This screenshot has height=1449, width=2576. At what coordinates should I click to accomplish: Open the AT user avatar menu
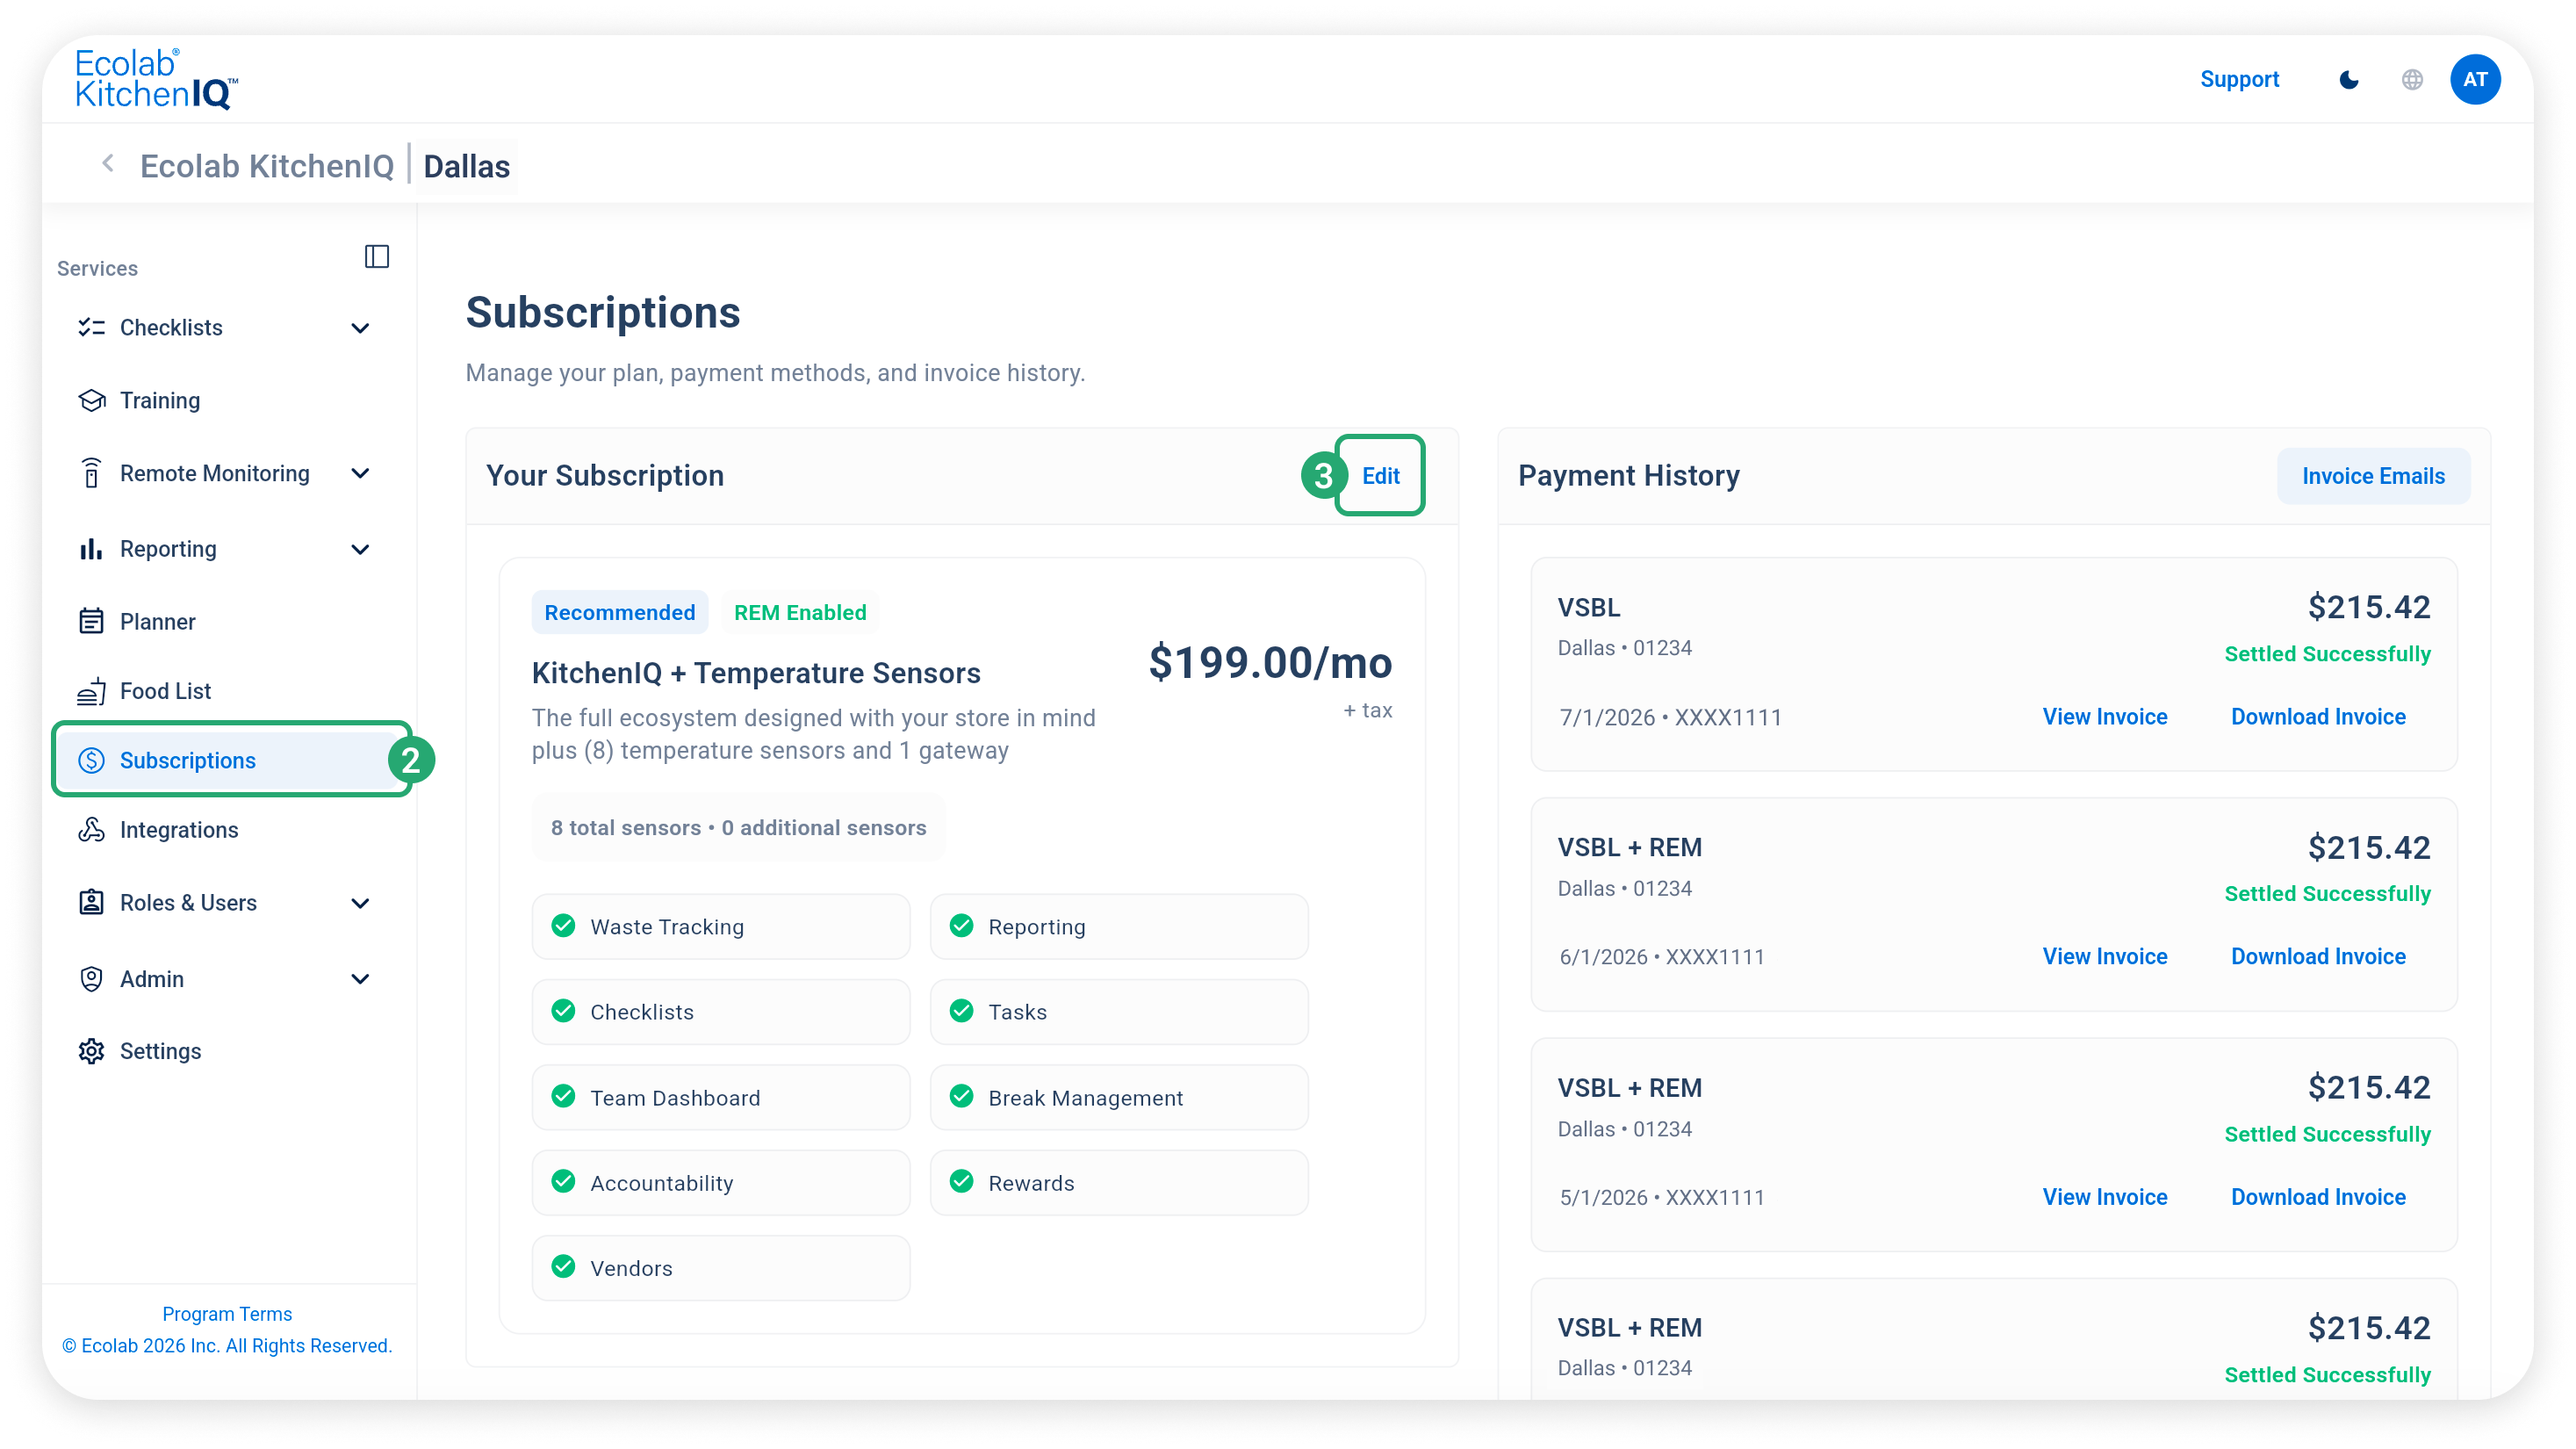[x=2475, y=80]
